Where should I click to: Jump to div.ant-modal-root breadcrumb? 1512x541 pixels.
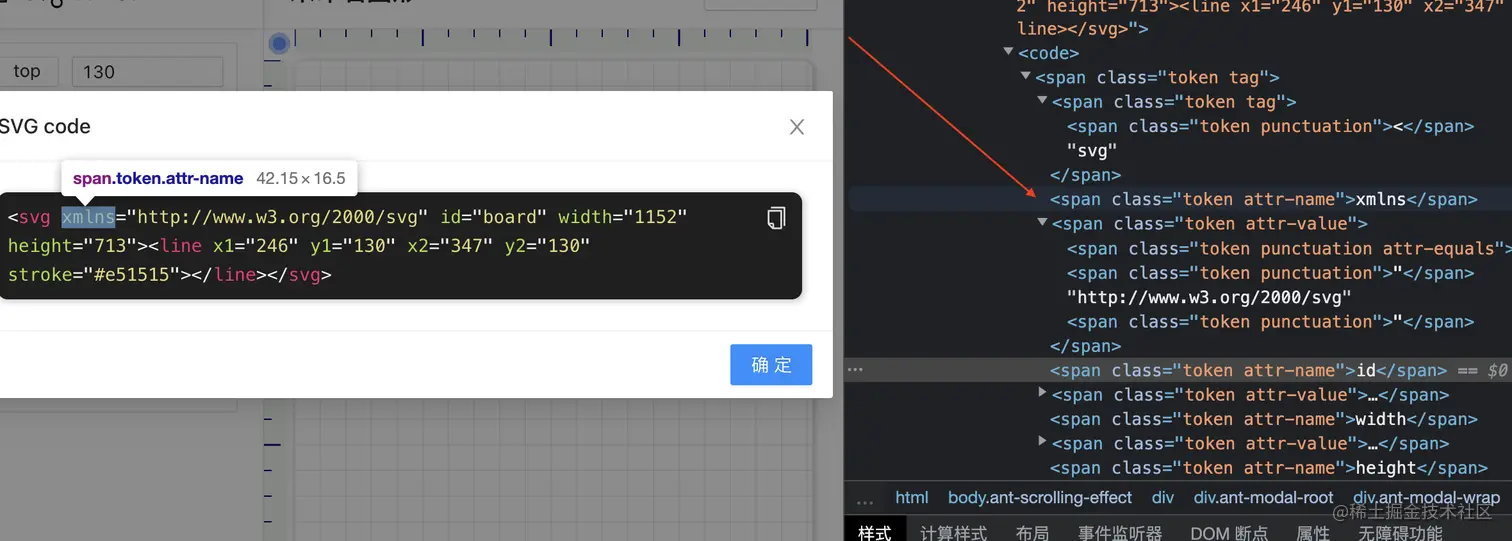coord(1264,498)
